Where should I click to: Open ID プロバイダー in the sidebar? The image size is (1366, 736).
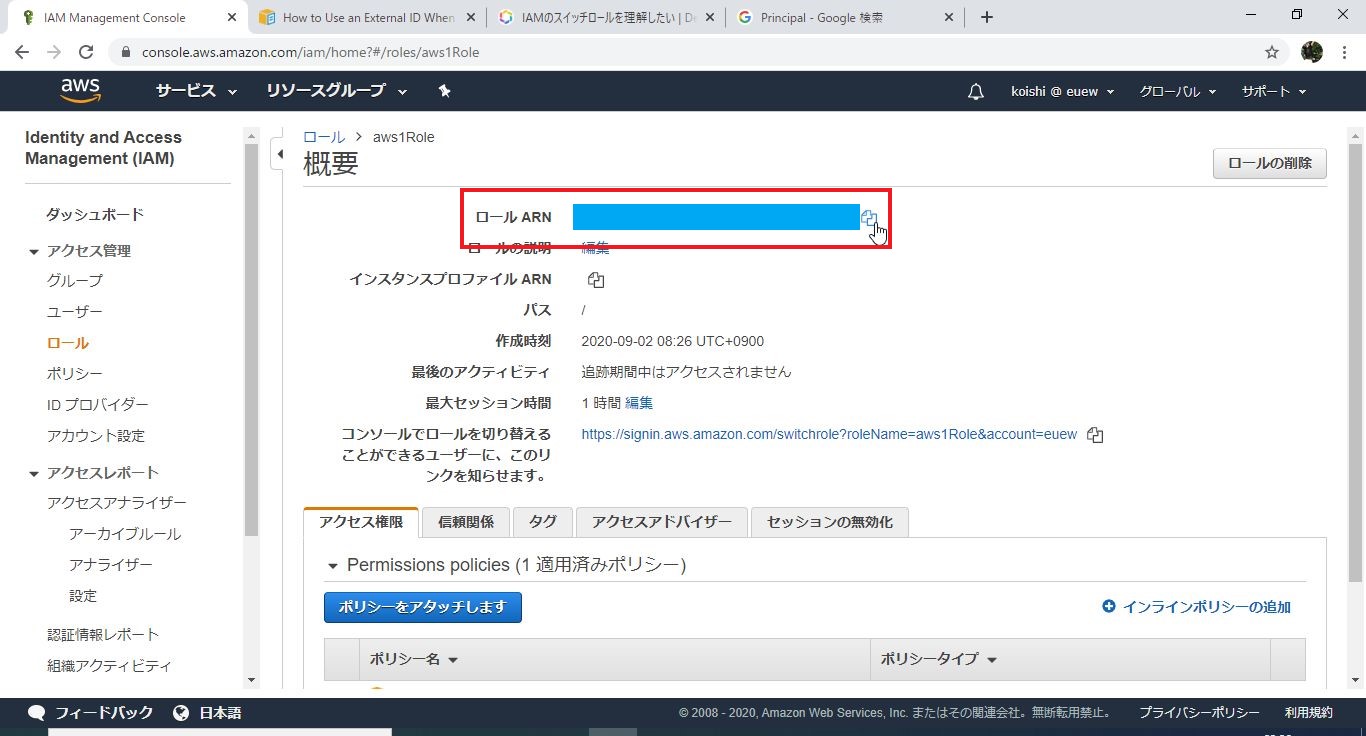point(98,405)
